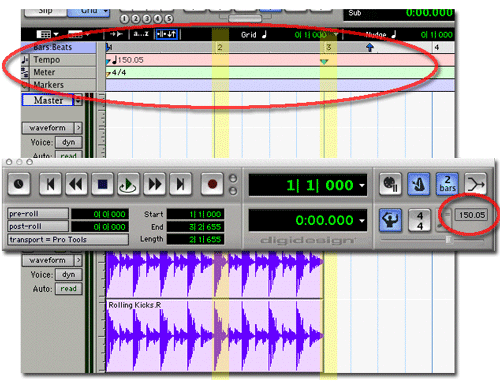Viewport: 500px width, 386px height.
Task: Click the Tempo ruler label
Action: coord(47,60)
